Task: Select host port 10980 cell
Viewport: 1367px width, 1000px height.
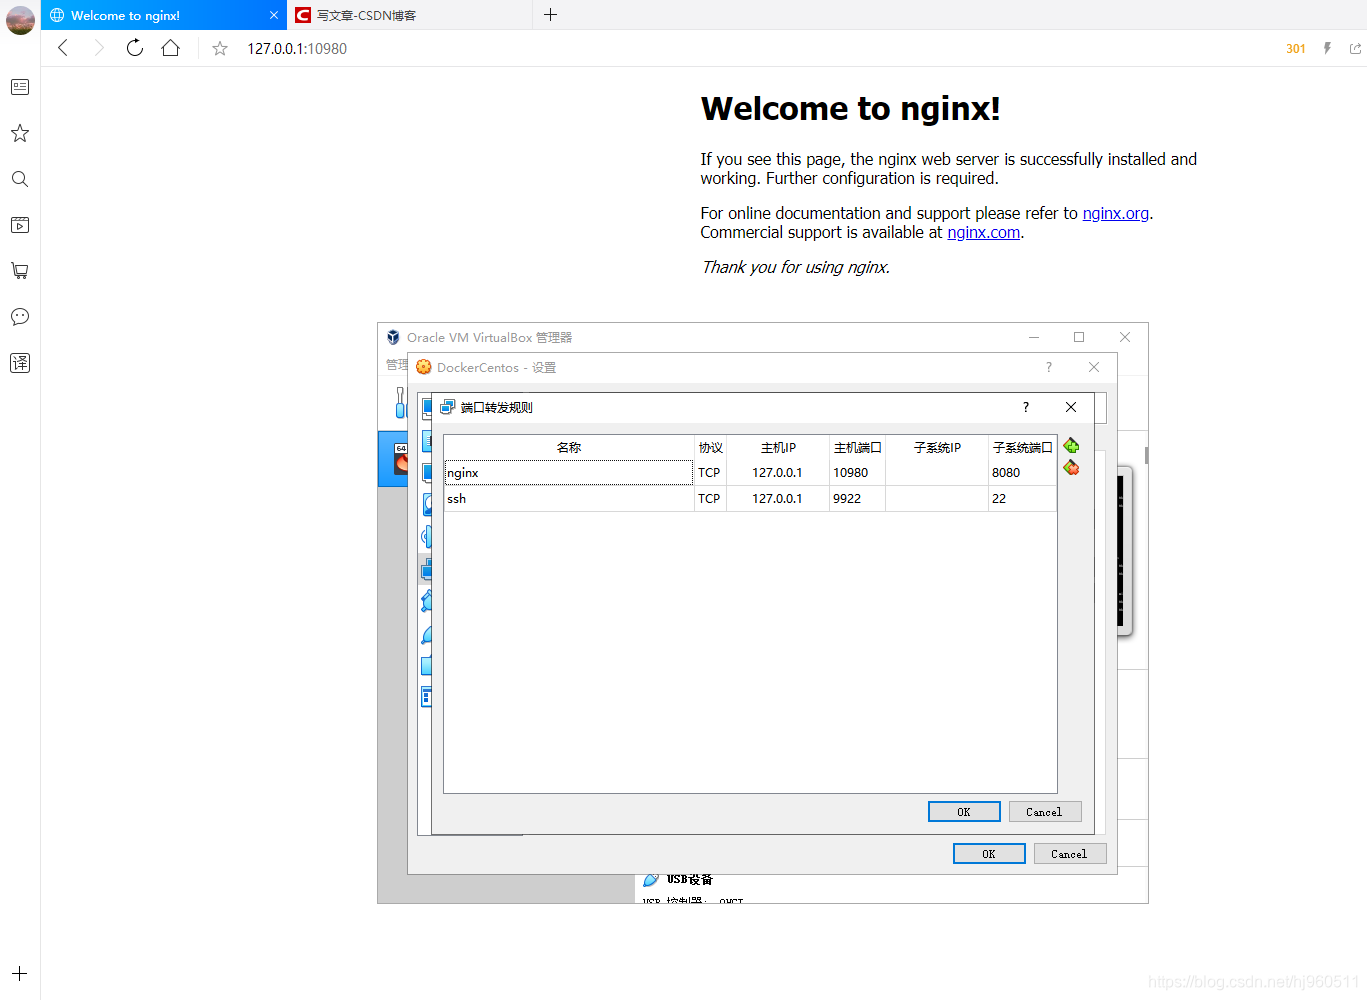Action: point(857,473)
